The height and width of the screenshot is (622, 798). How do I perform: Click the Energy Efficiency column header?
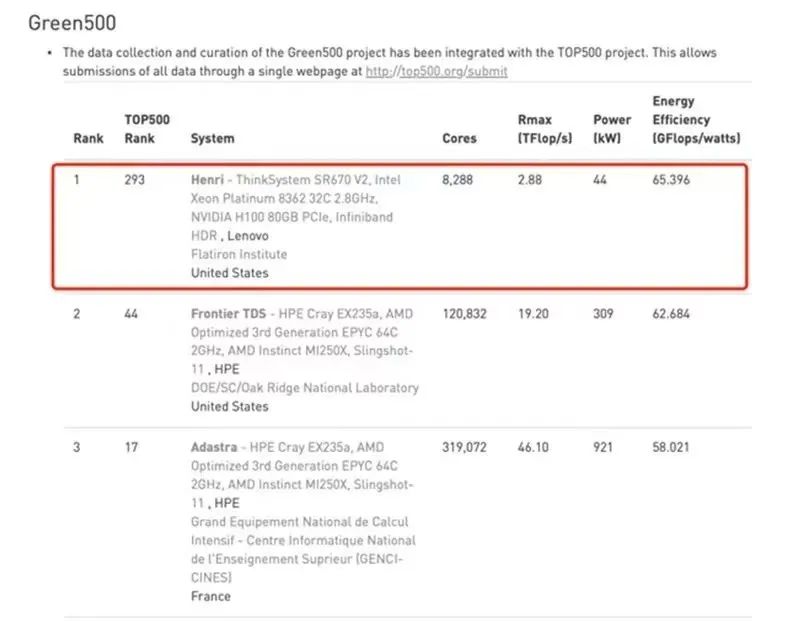point(696,120)
